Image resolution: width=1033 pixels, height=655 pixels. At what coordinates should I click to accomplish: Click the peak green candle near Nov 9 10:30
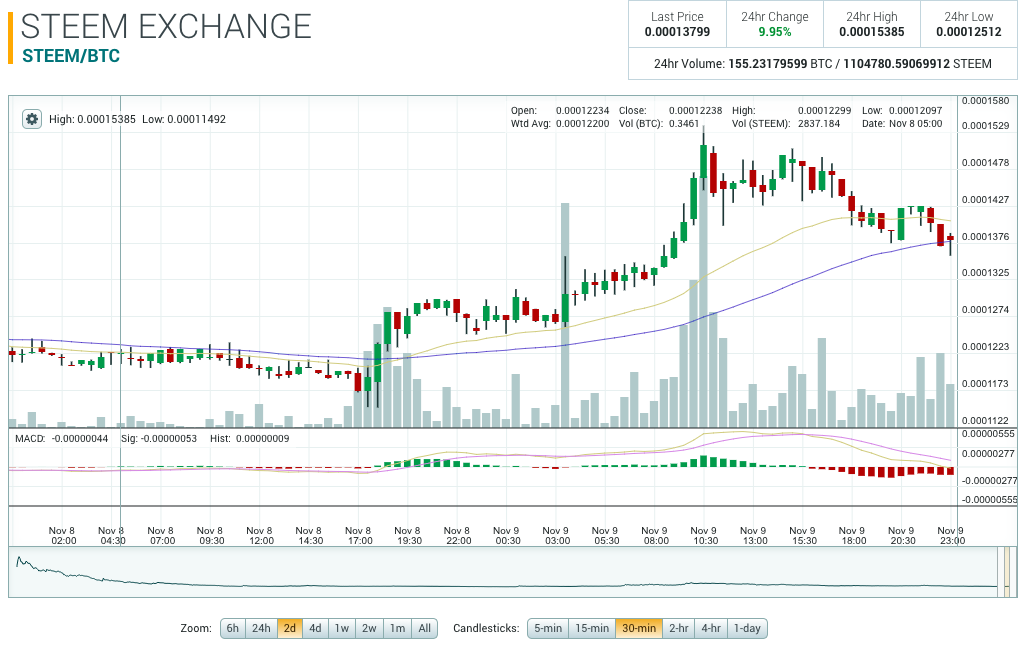pos(704,161)
